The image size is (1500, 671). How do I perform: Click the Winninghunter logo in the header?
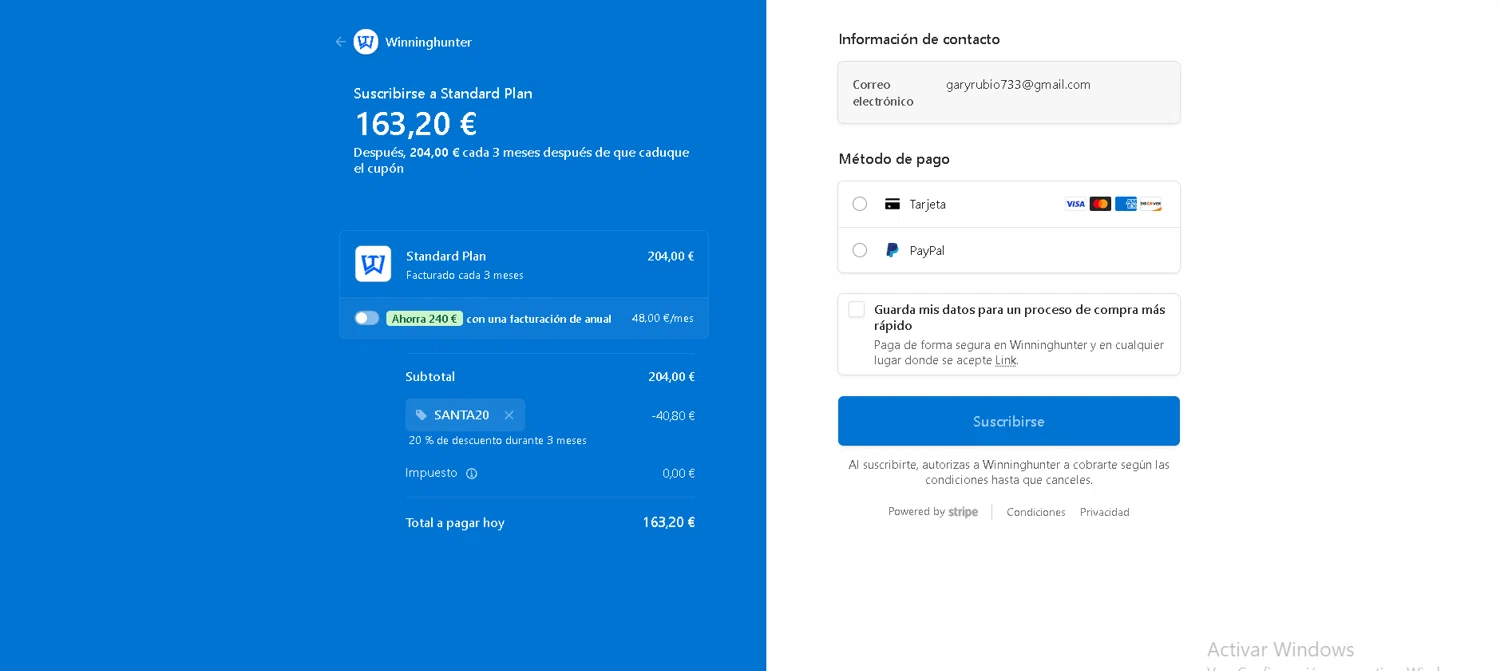click(366, 42)
